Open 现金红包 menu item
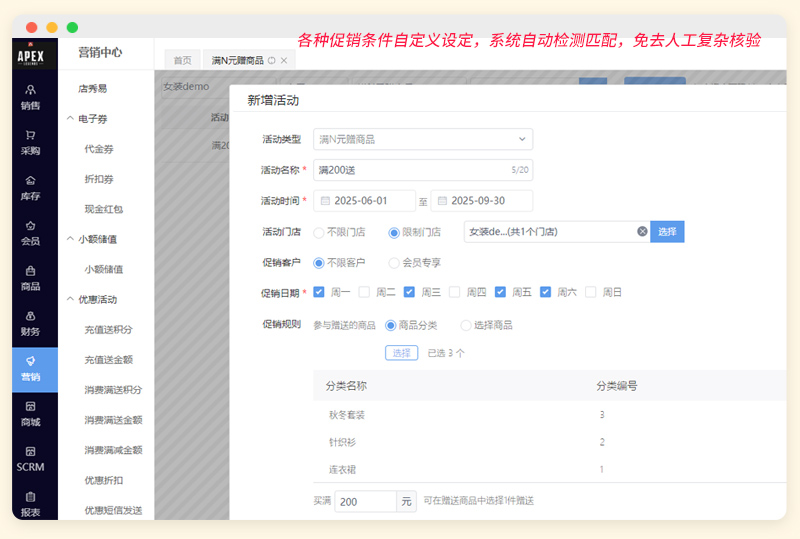 click(x=104, y=209)
